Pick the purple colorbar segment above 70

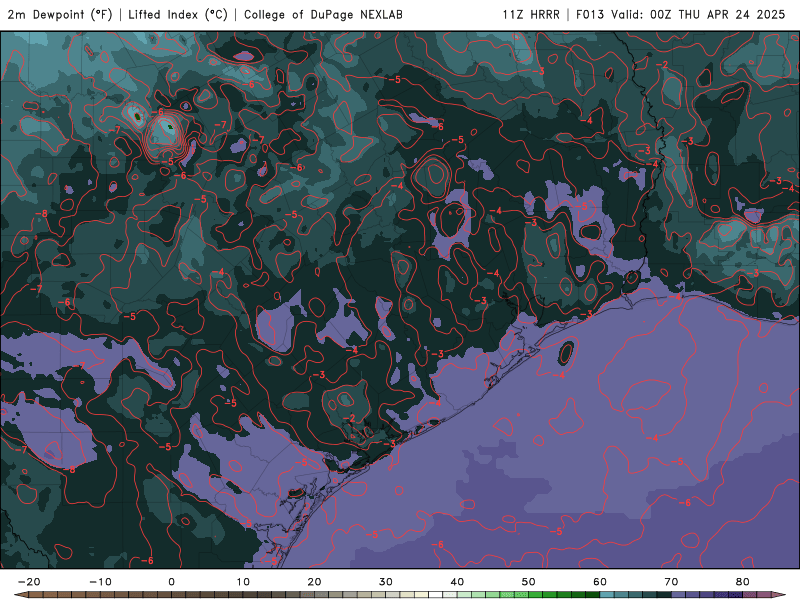(679, 594)
